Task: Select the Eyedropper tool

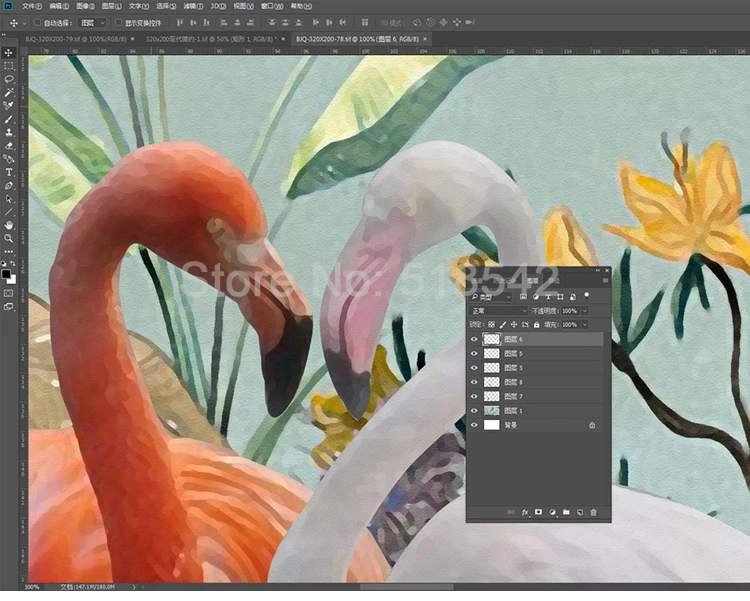Action: tap(9, 106)
